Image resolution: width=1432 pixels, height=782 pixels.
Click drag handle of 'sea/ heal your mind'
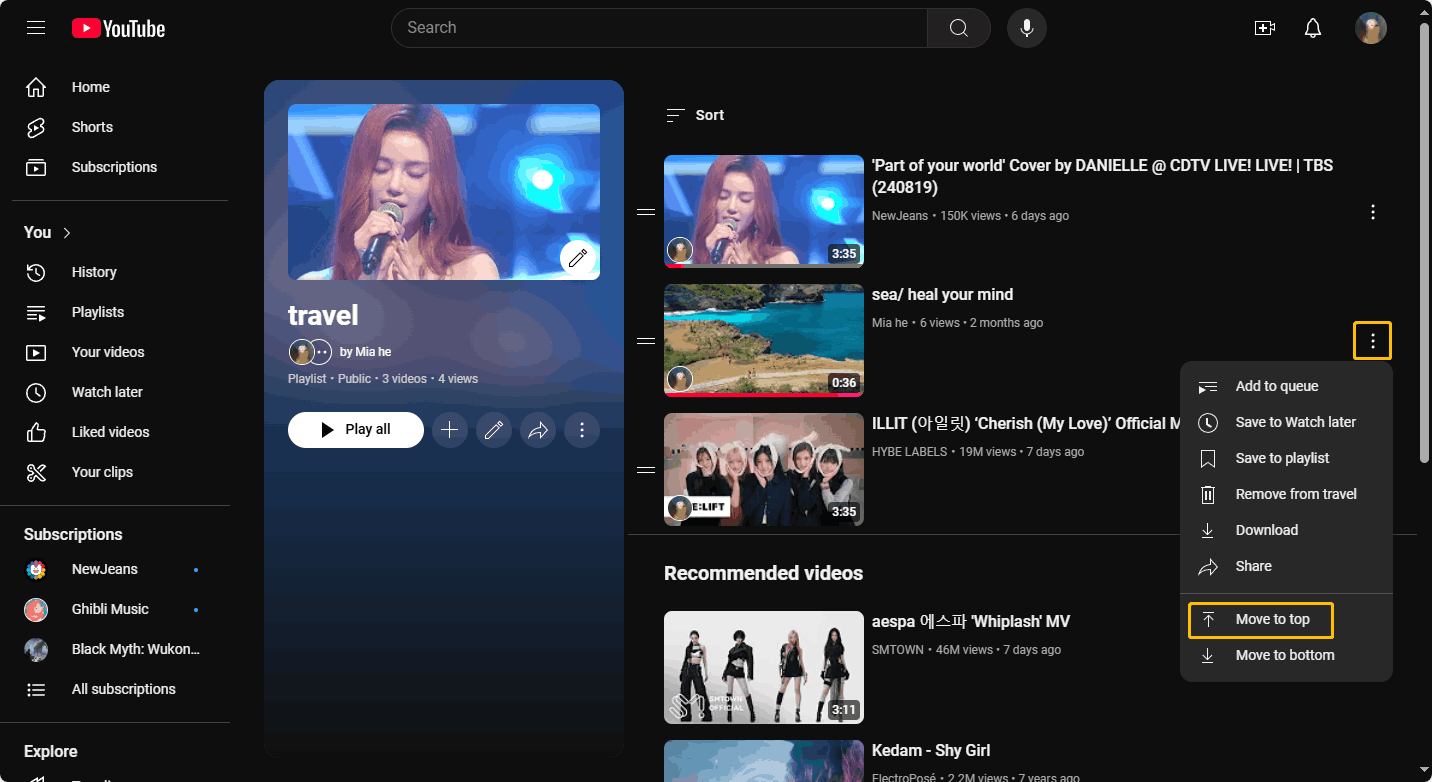click(x=646, y=341)
